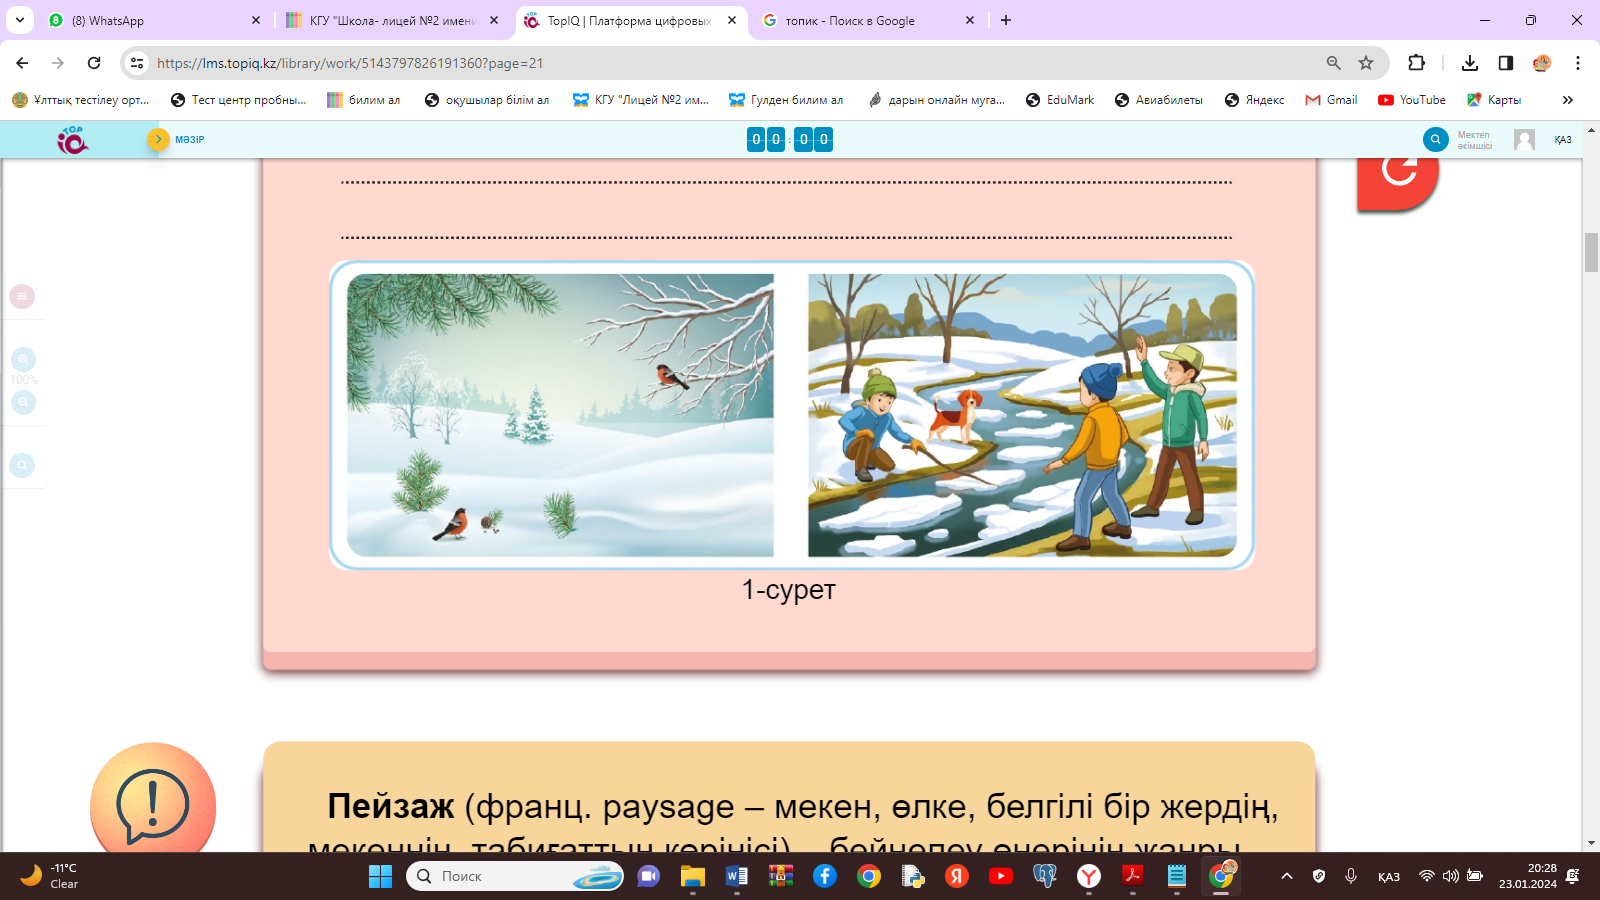Open the browser extensions puzzle icon
Viewport: 1600px width, 900px height.
point(1416,63)
